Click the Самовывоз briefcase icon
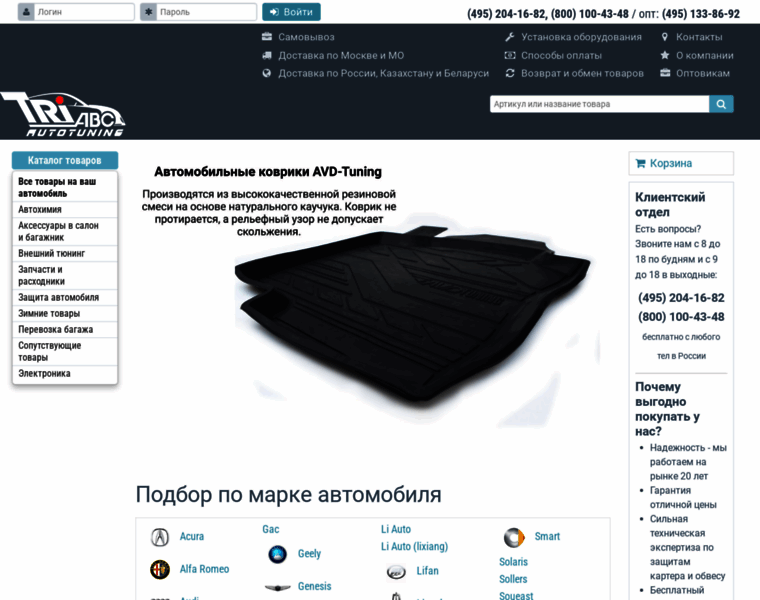Screen dimensions: 760x600 267,36
